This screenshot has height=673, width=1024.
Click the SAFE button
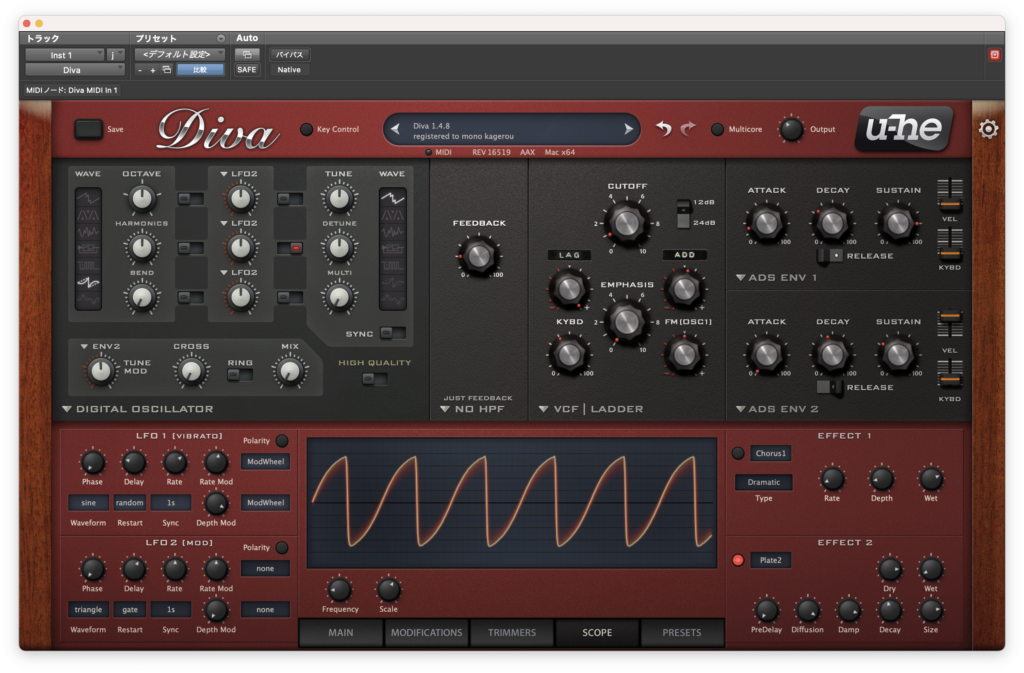[x=247, y=70]
